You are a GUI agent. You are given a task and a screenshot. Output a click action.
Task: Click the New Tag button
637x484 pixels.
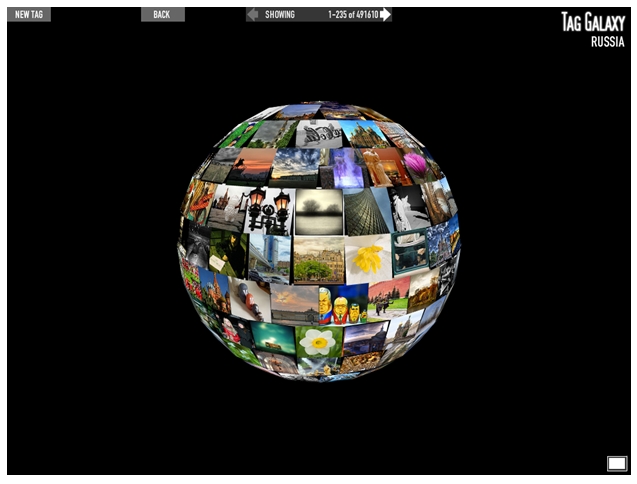click(28, 15)
